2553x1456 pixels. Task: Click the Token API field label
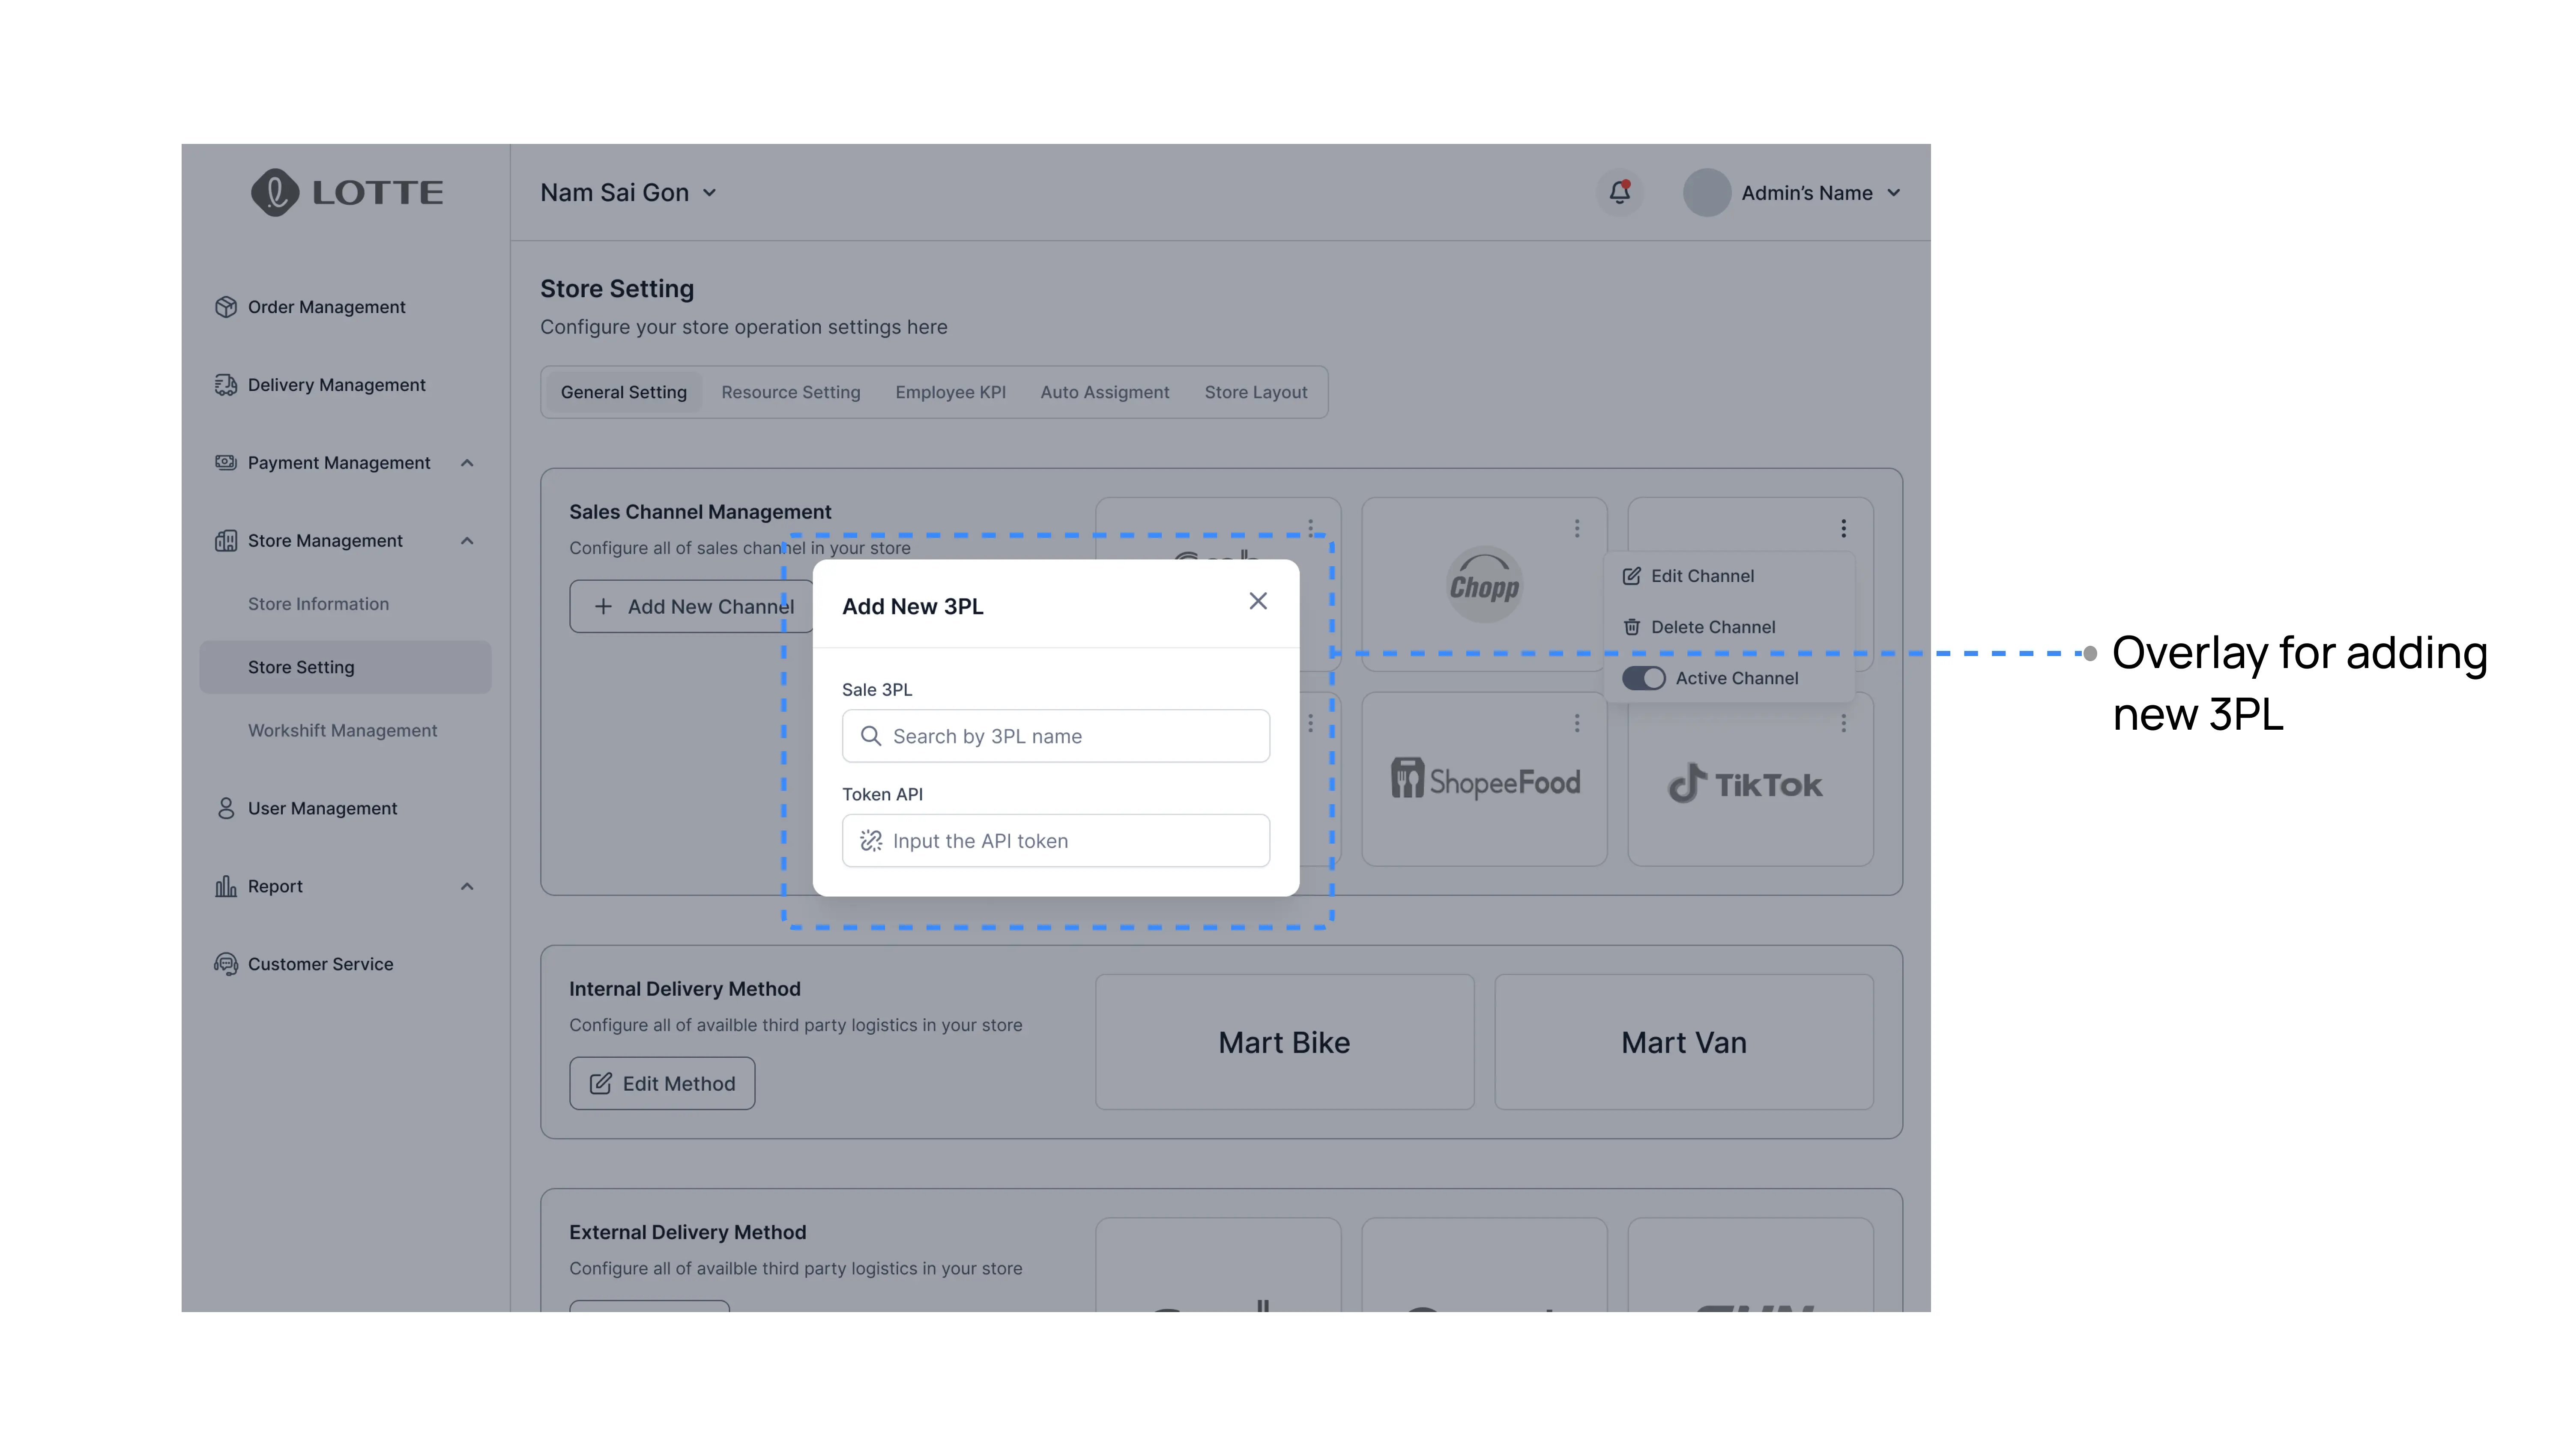click(882, 794)
